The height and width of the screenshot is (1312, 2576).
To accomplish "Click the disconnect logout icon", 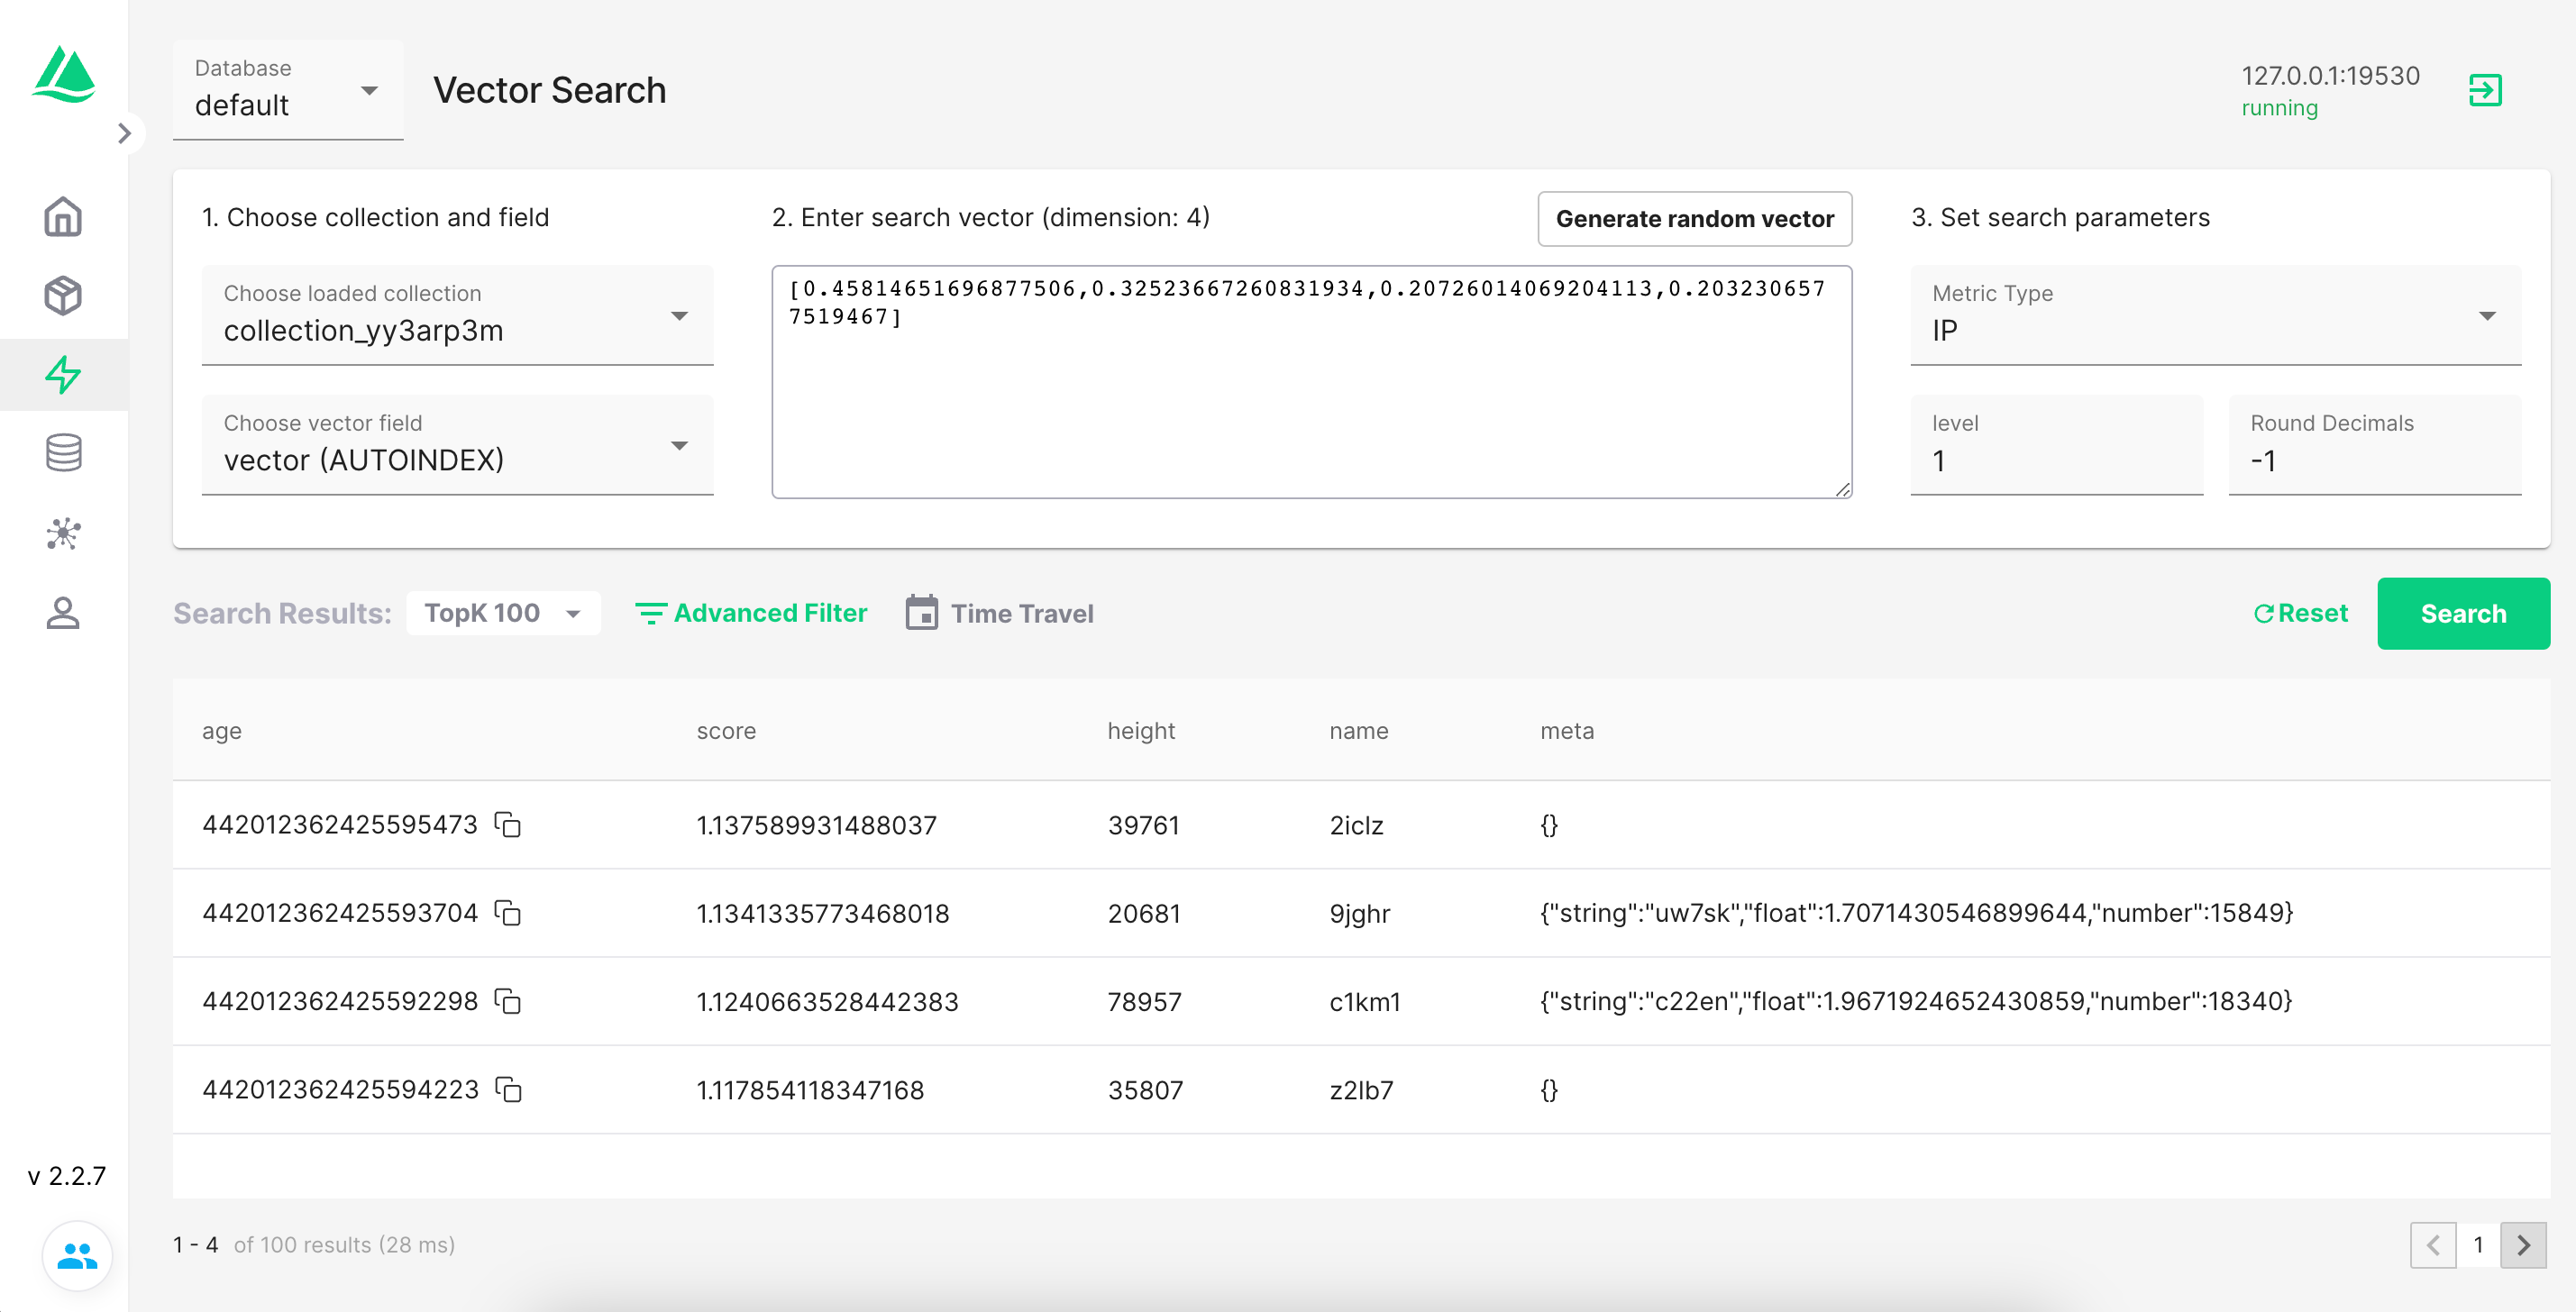I will click(x=2484, y=90).
